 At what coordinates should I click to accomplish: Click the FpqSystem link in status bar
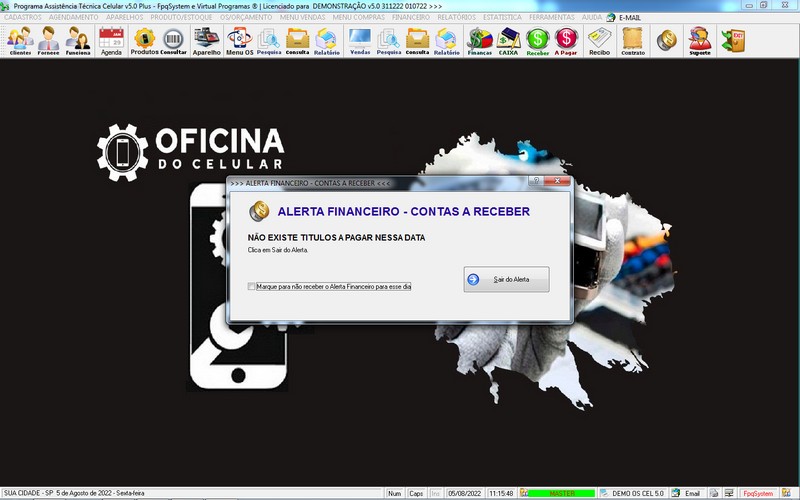coord(758,493)
